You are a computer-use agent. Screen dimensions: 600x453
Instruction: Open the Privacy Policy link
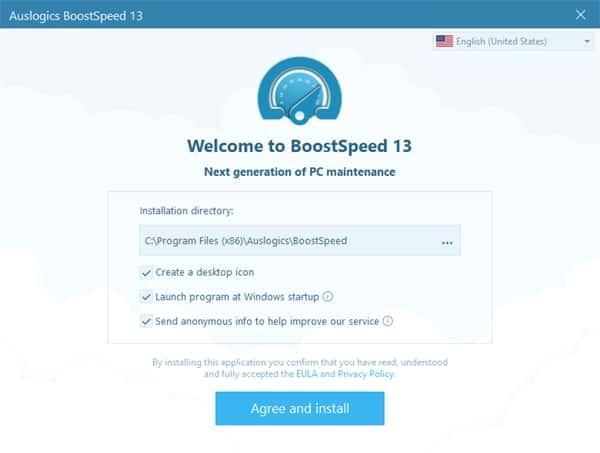(x=365, y=374)
